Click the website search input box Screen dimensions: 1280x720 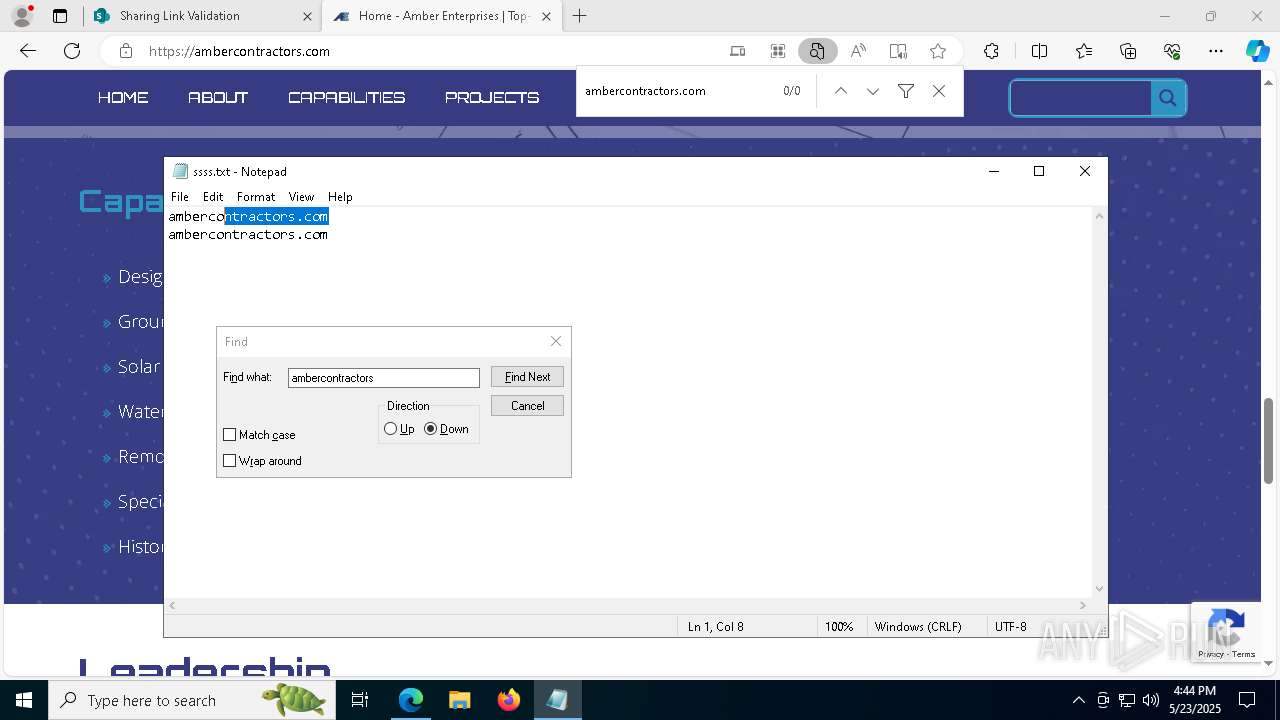(x=1081, y=98)
